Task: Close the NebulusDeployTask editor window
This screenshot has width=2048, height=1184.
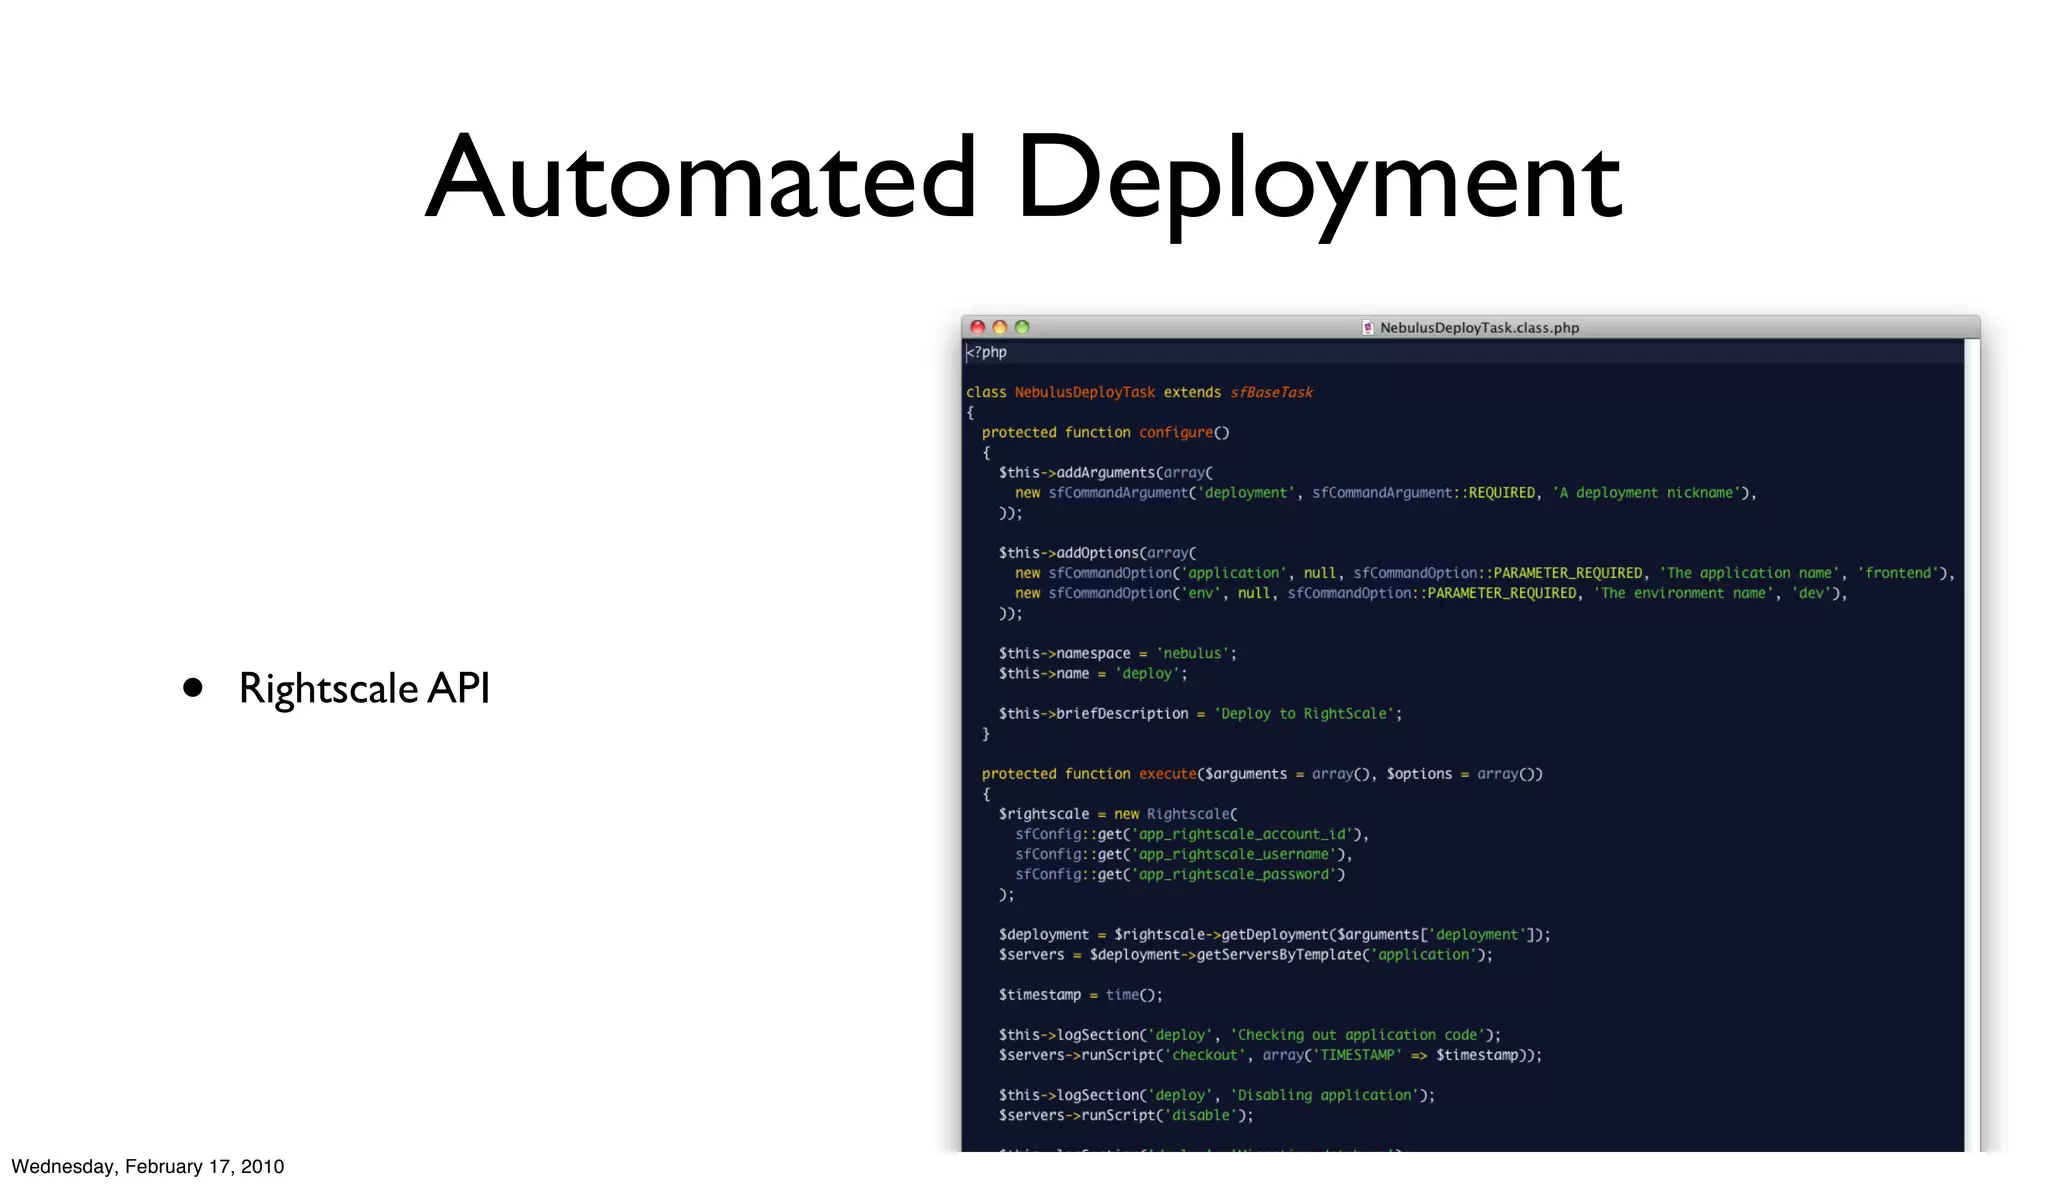Action: pyautogui.click(x=978, y=327)
